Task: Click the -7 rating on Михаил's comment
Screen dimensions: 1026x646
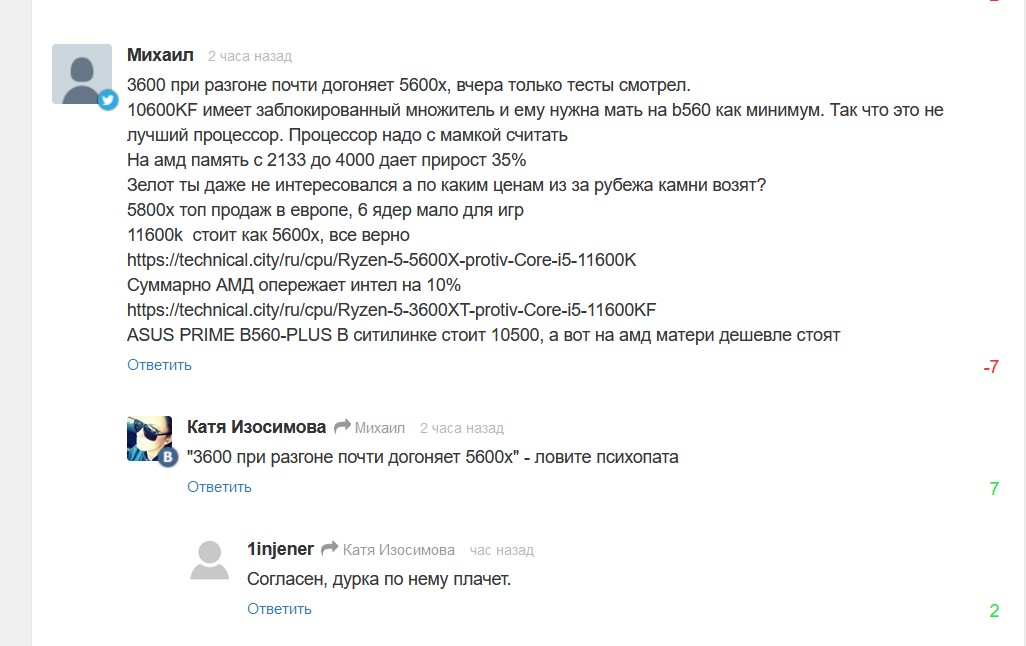Action: pos(990,367)
